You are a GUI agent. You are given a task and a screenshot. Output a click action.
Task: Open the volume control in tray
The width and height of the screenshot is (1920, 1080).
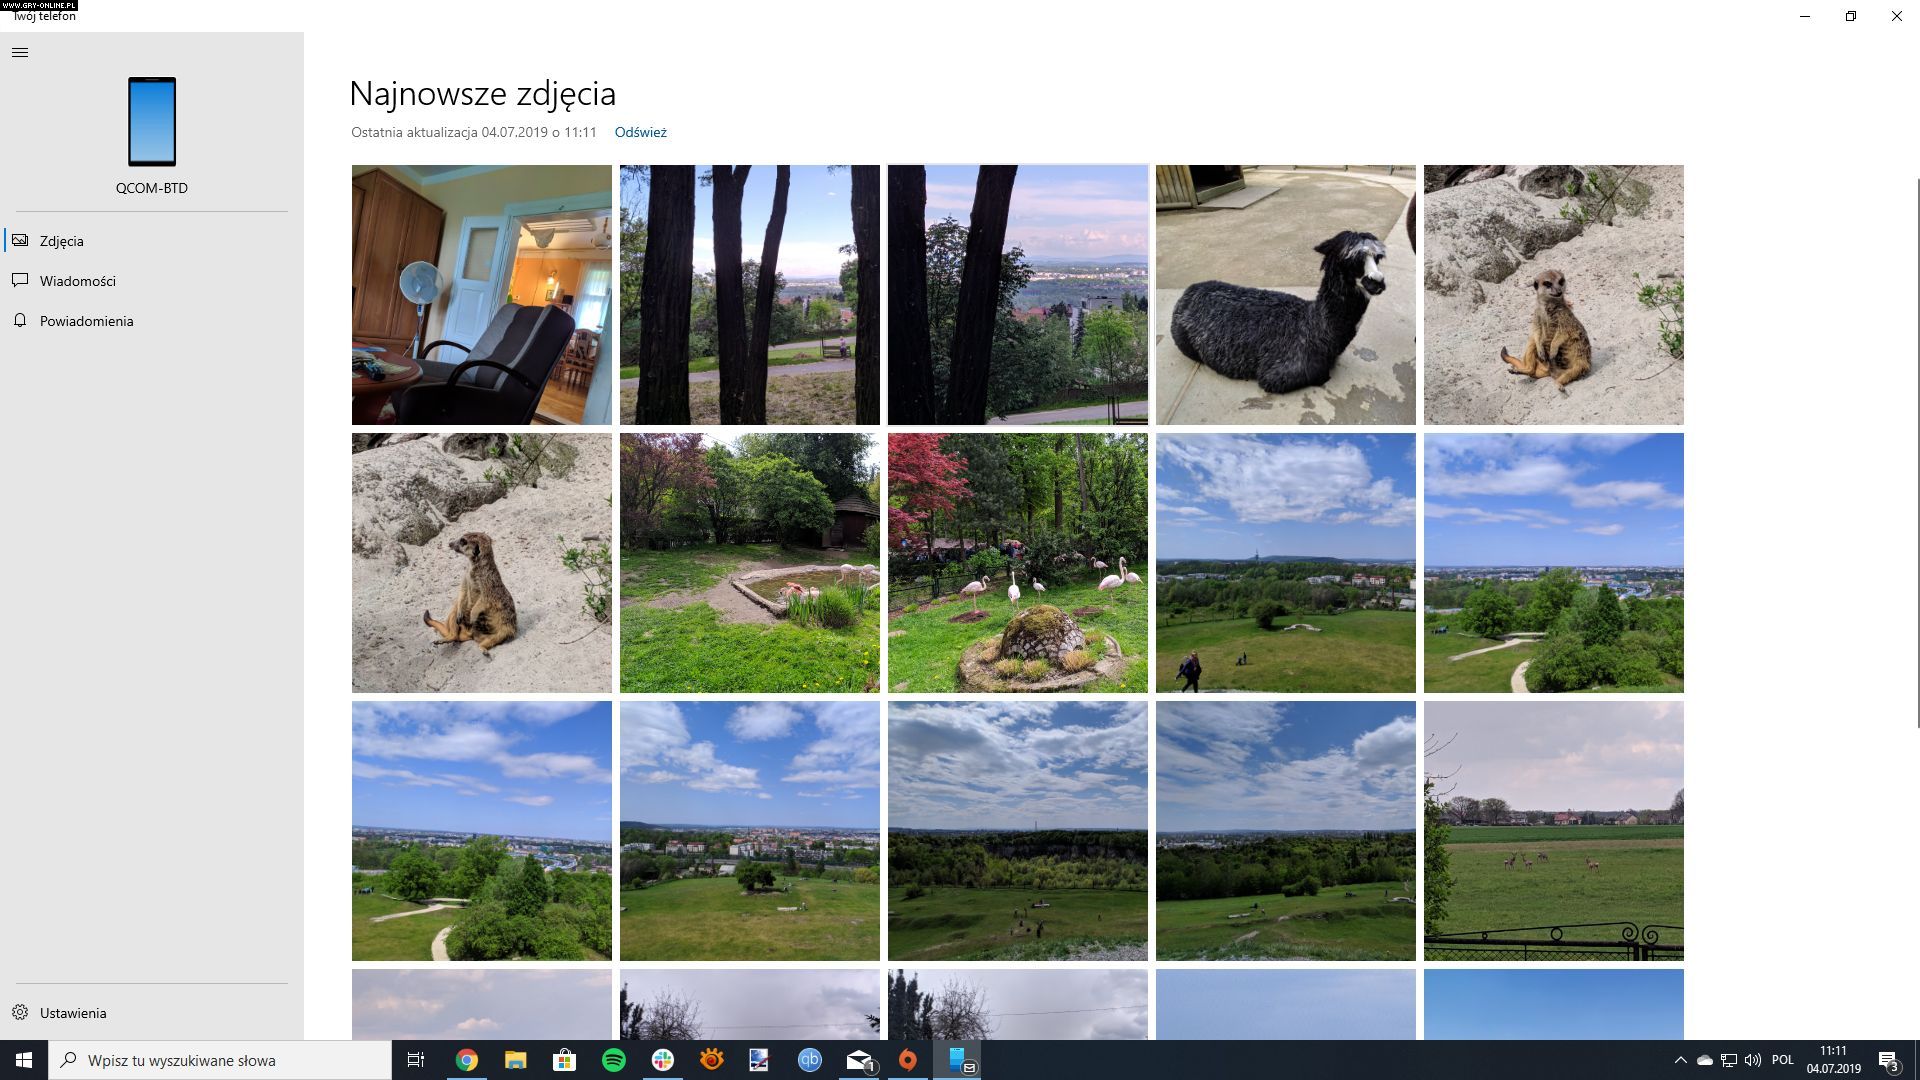pos(1752,1060)
